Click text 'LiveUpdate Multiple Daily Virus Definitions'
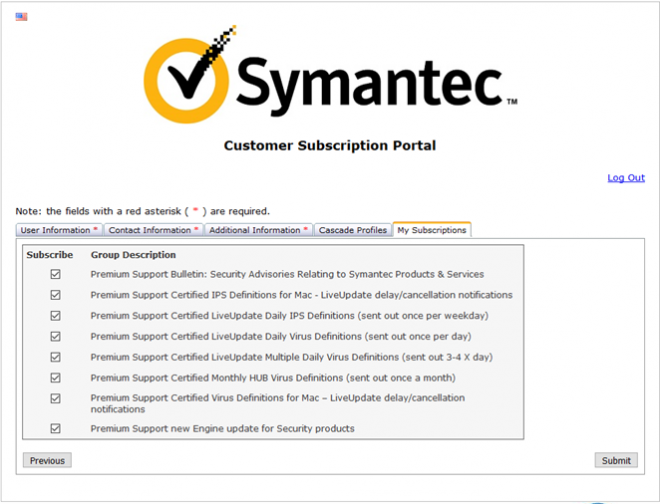The height and width of the screenshot is (504, 660). coord(305,357)
